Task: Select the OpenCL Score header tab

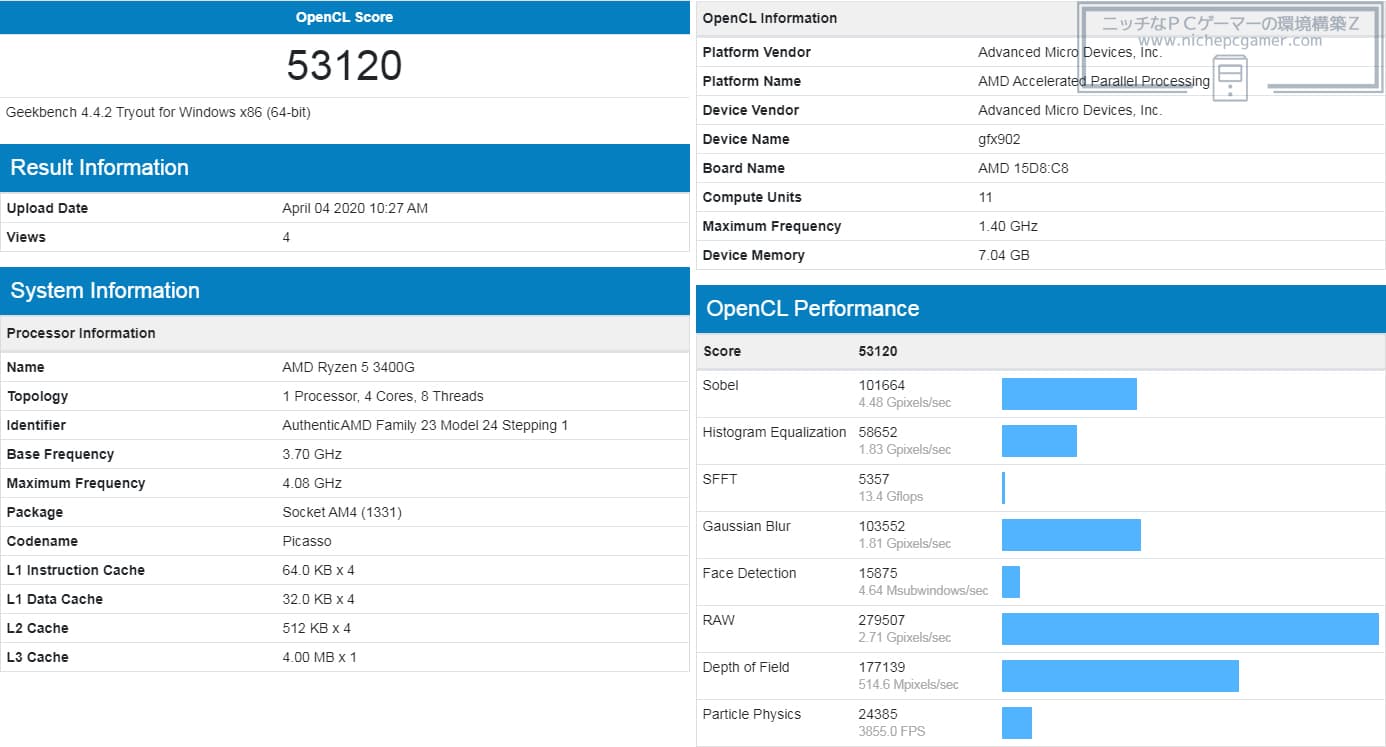Action: tap(344, 17)
